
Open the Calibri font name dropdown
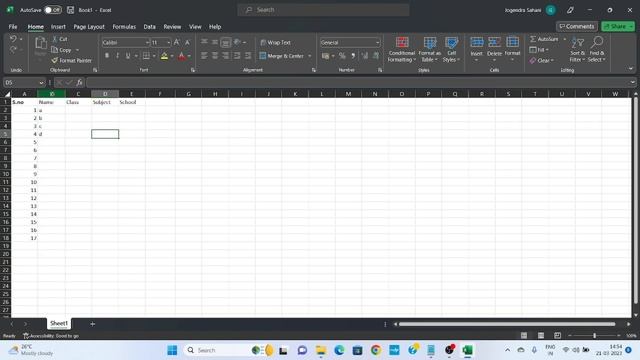tap(147, 42)
